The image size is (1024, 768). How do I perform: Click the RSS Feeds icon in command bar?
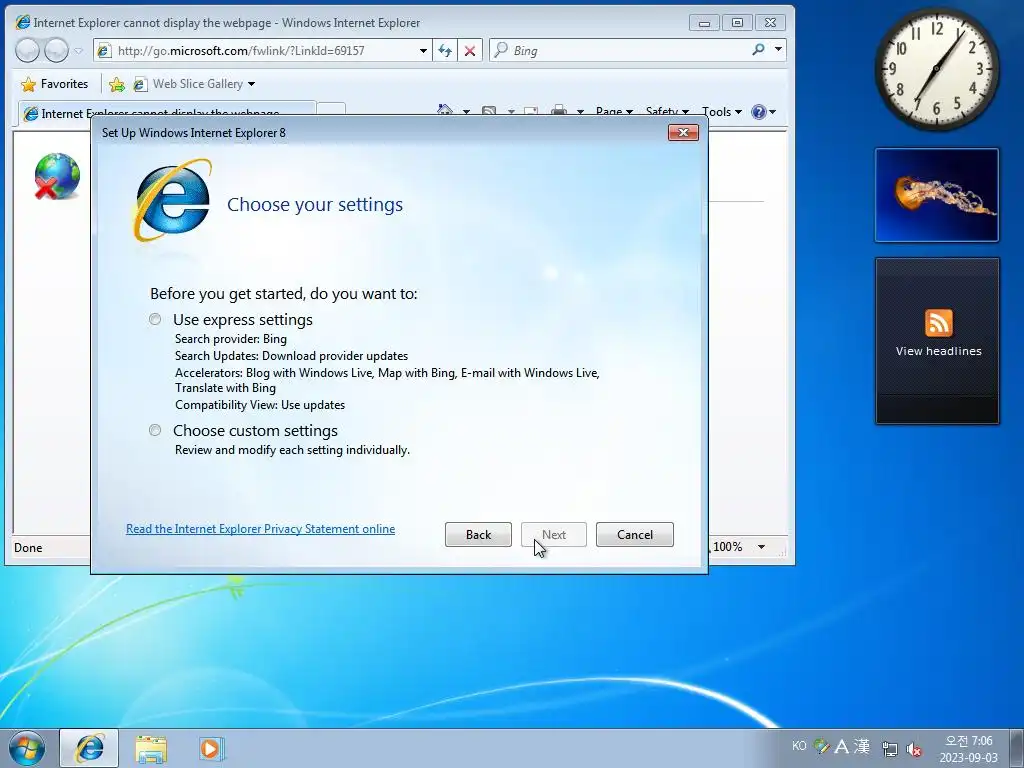point(488,112)
